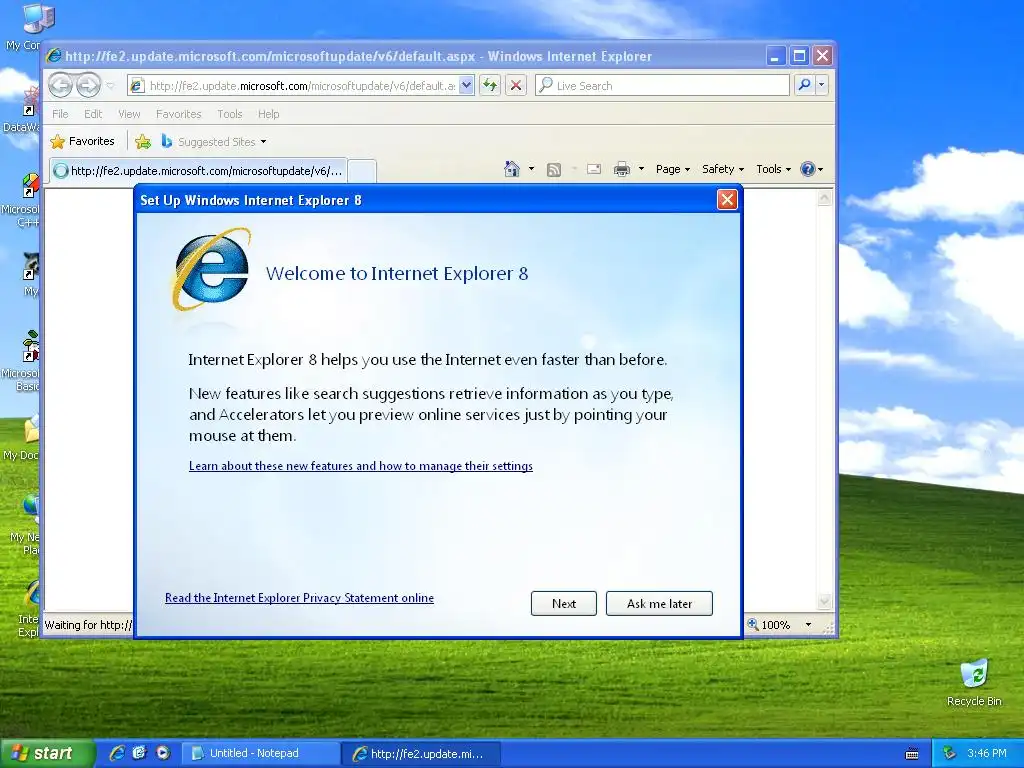
Task: Open Learn about these new features link
Action: tap(360, 466)
